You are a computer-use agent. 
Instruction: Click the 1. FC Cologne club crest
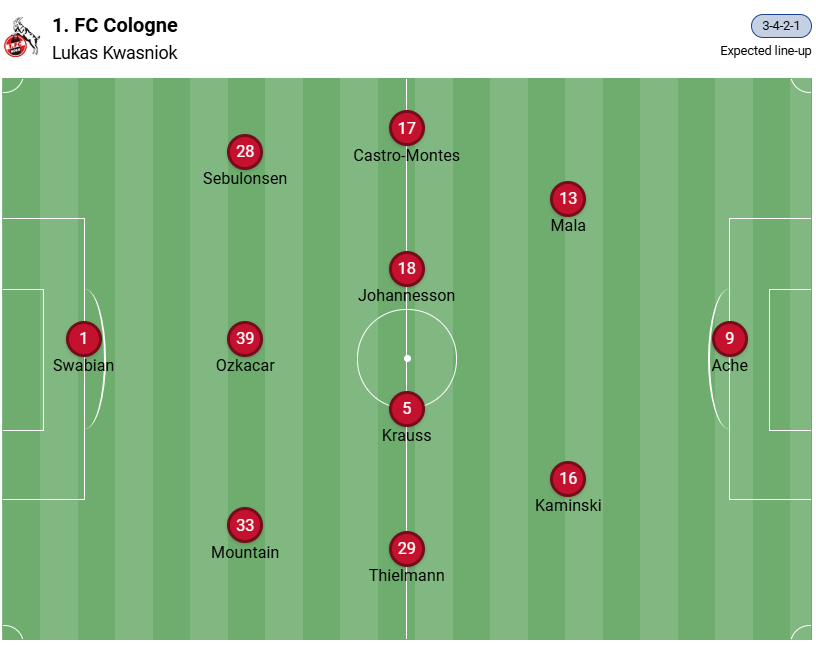pos(22,38)
